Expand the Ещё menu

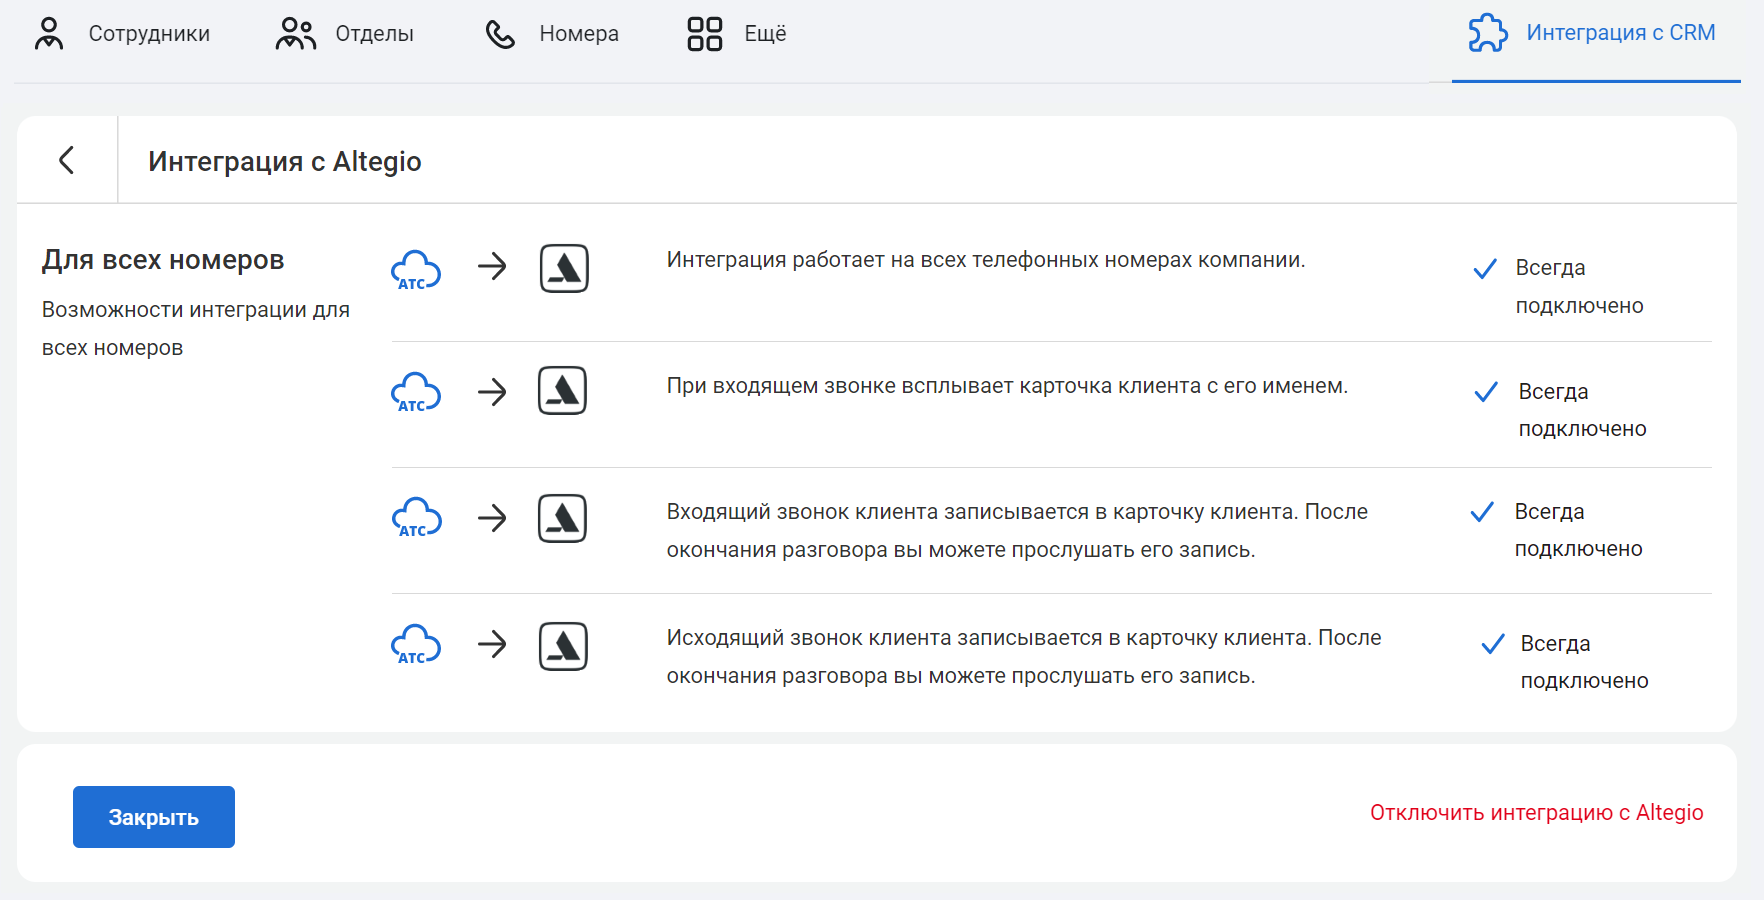click(x=737, y=34)
